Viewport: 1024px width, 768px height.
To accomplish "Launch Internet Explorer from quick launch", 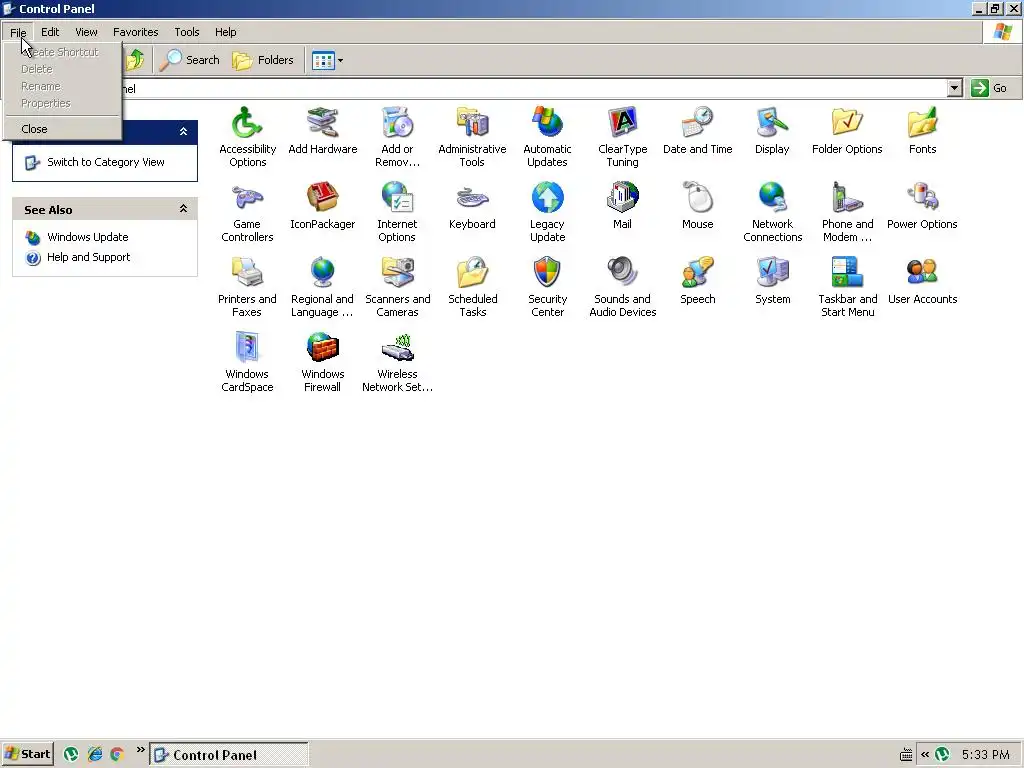I will tap(95, 754).
